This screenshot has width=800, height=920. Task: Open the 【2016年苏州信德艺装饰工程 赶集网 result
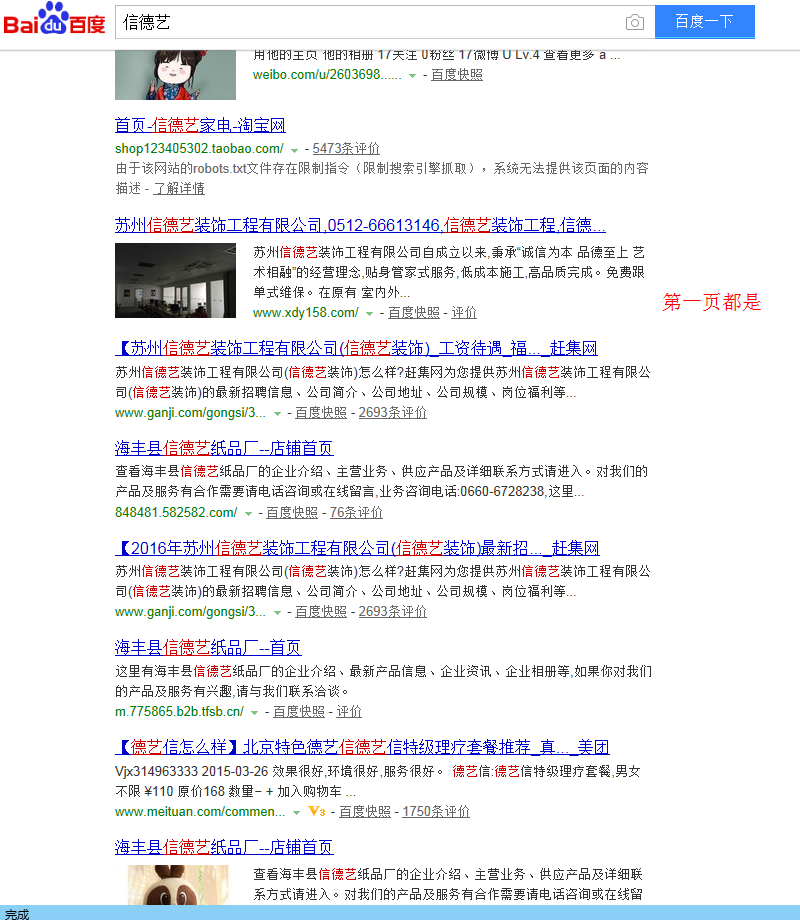[x=357, y=548]
